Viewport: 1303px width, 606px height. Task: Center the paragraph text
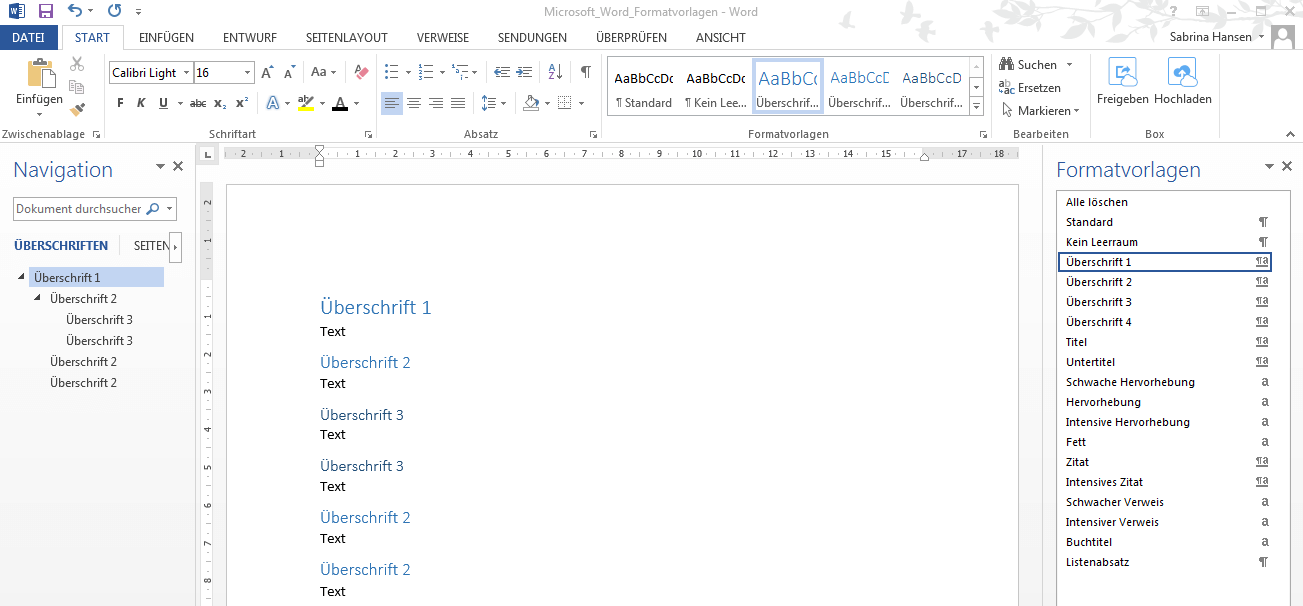[414, 103]
